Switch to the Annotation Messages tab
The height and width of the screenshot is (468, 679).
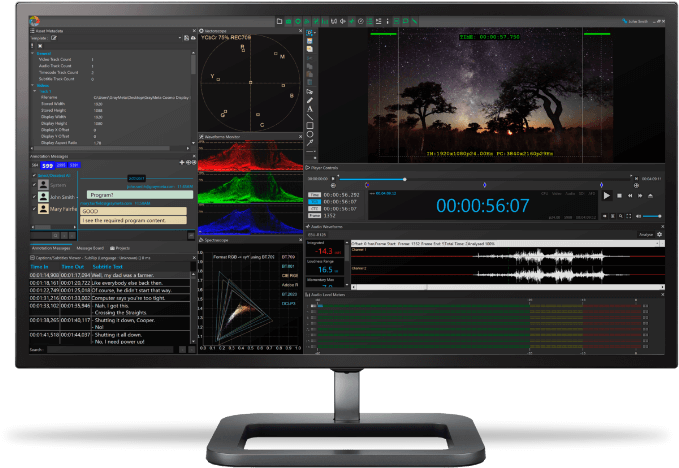coord(51,248)
